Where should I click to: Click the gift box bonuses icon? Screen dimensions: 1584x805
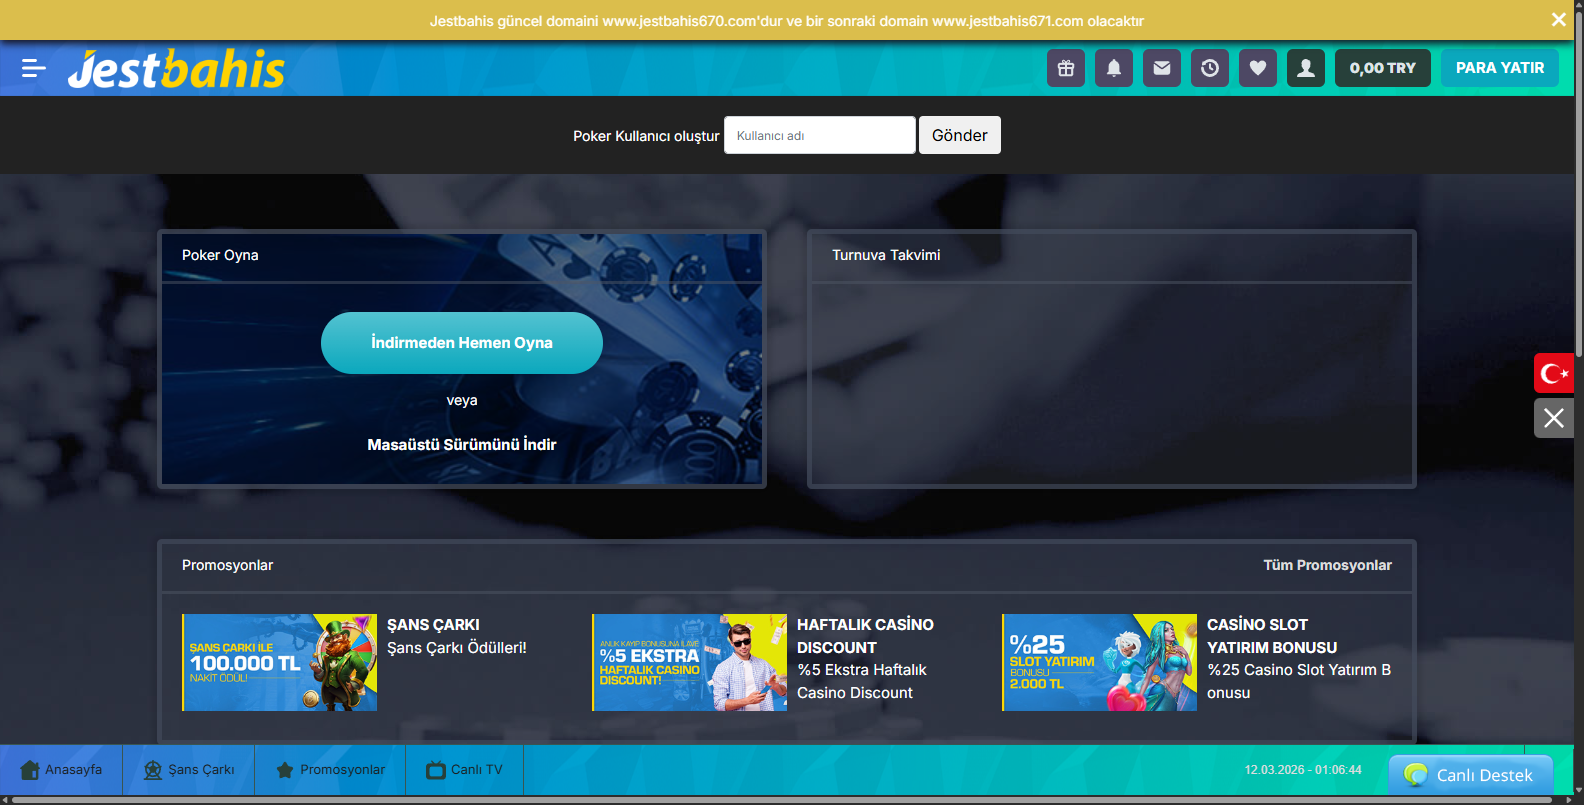coord(1066,68)
